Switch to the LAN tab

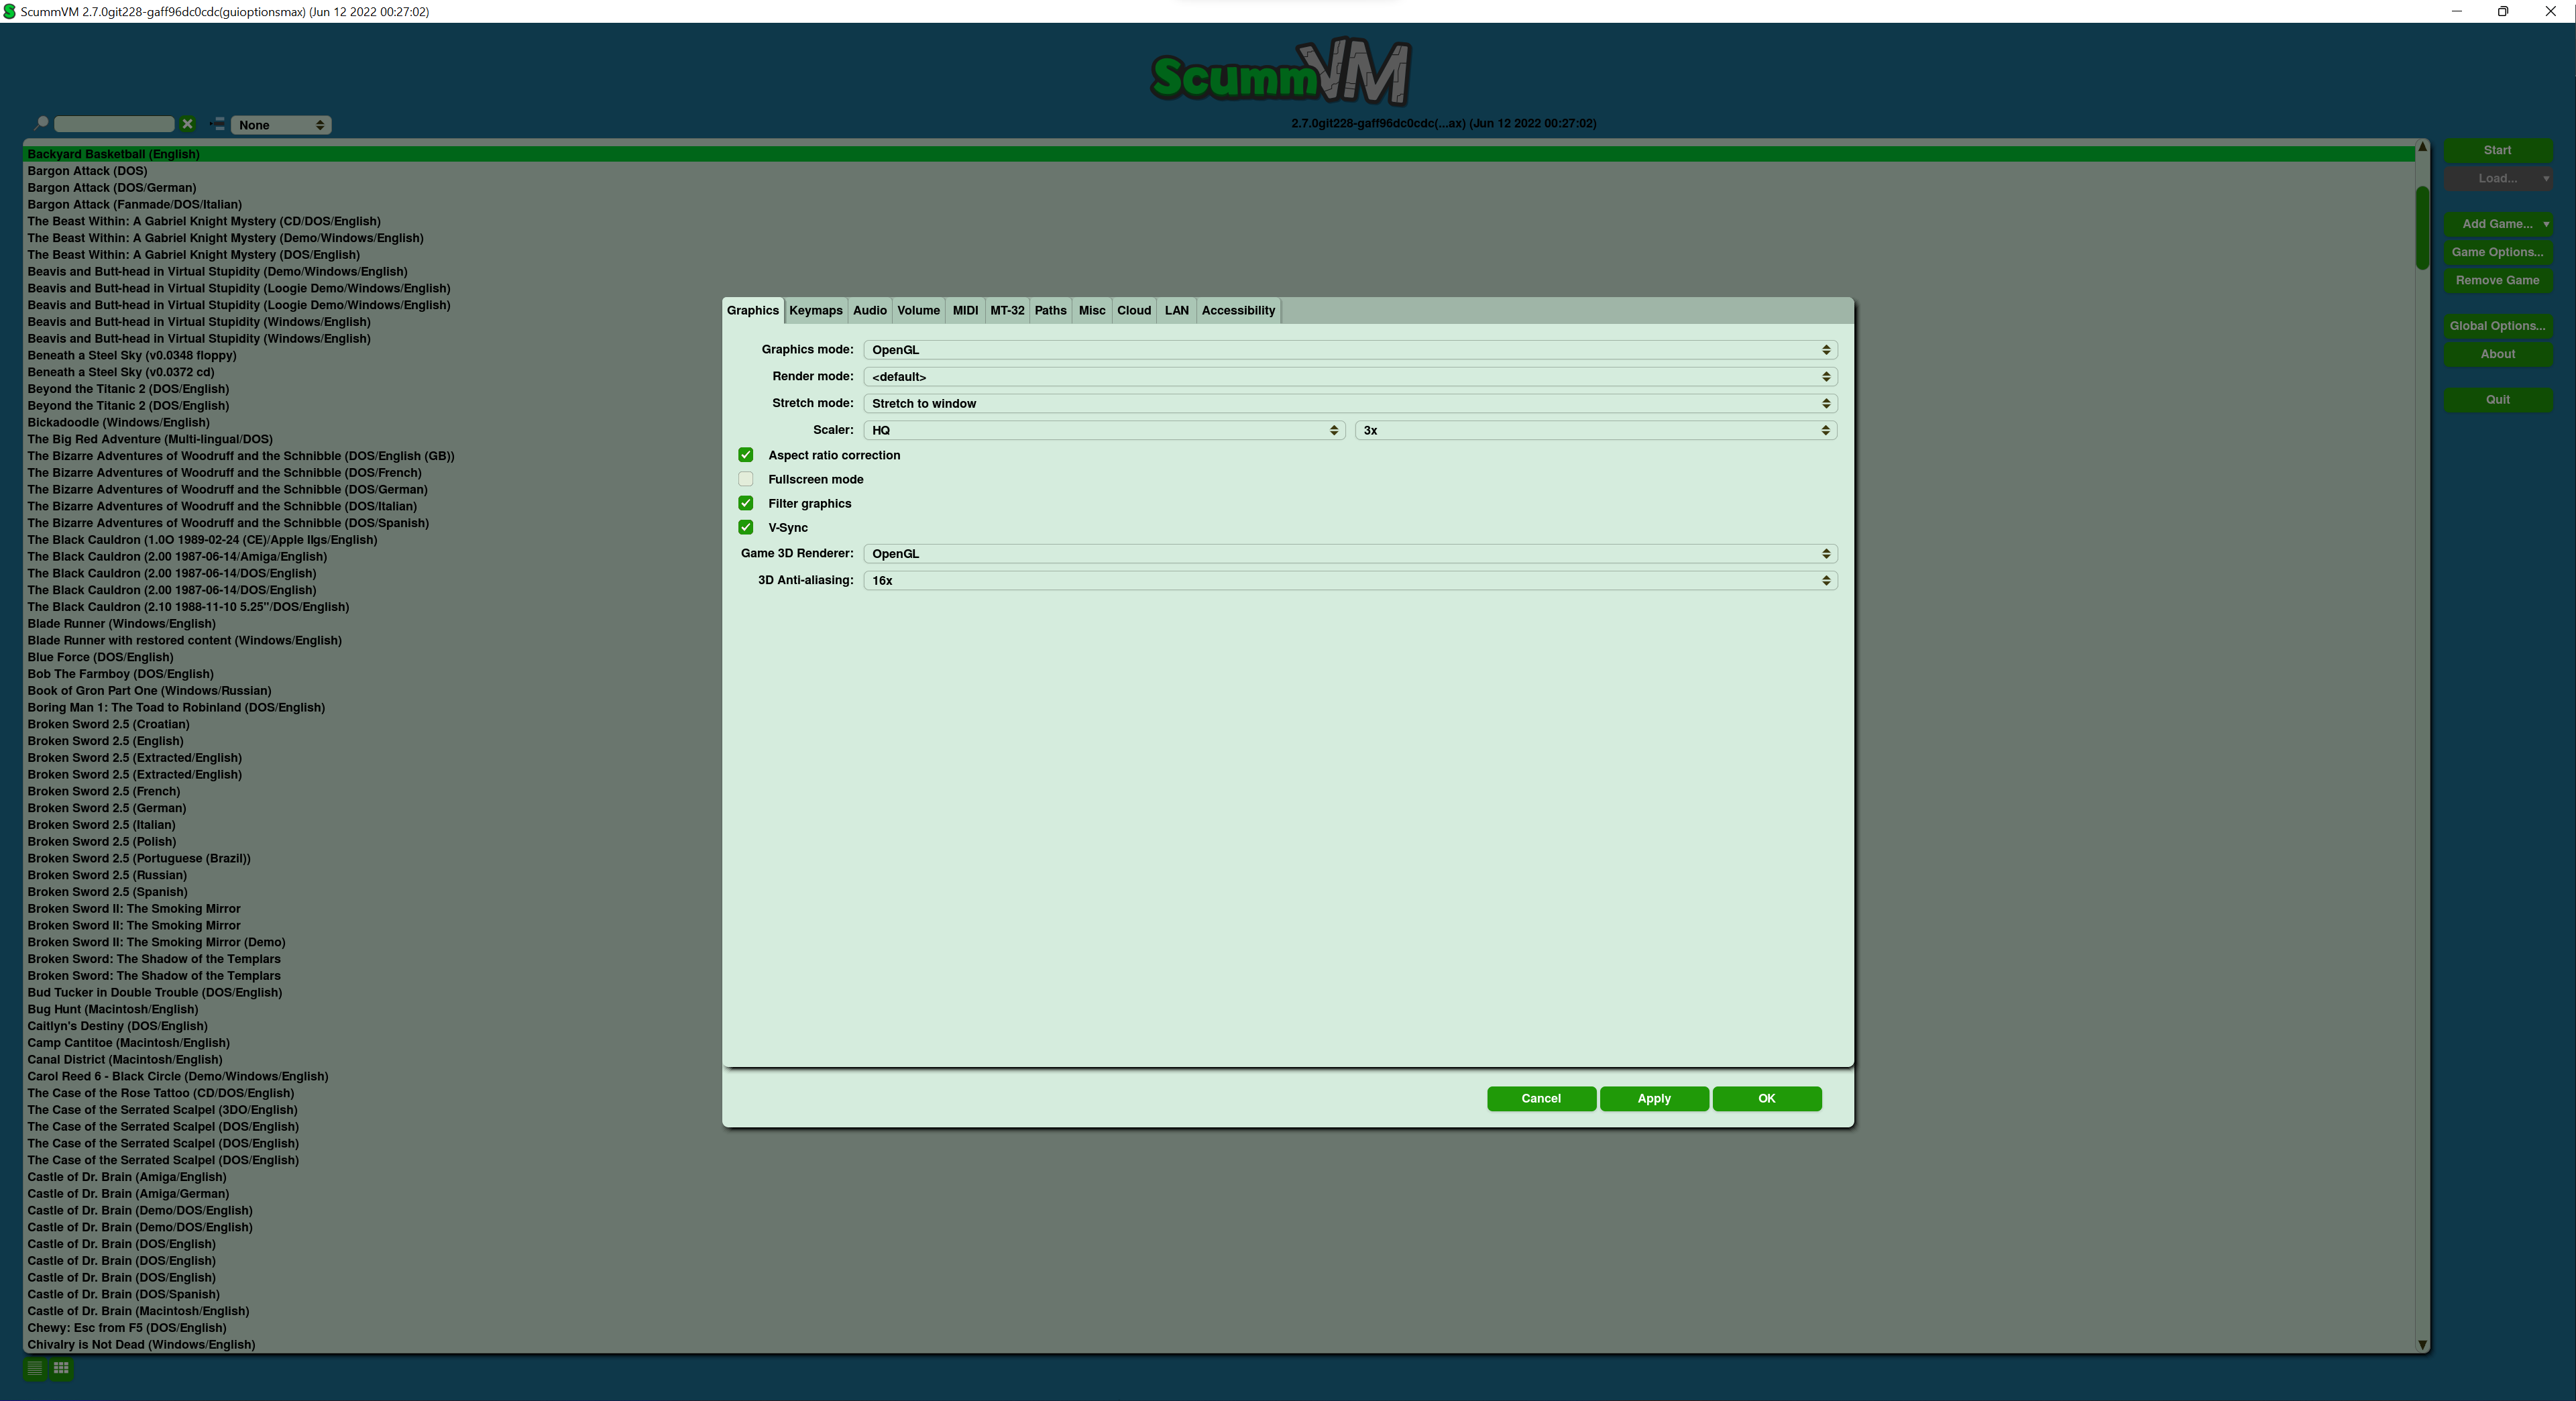pos(1176,310)
